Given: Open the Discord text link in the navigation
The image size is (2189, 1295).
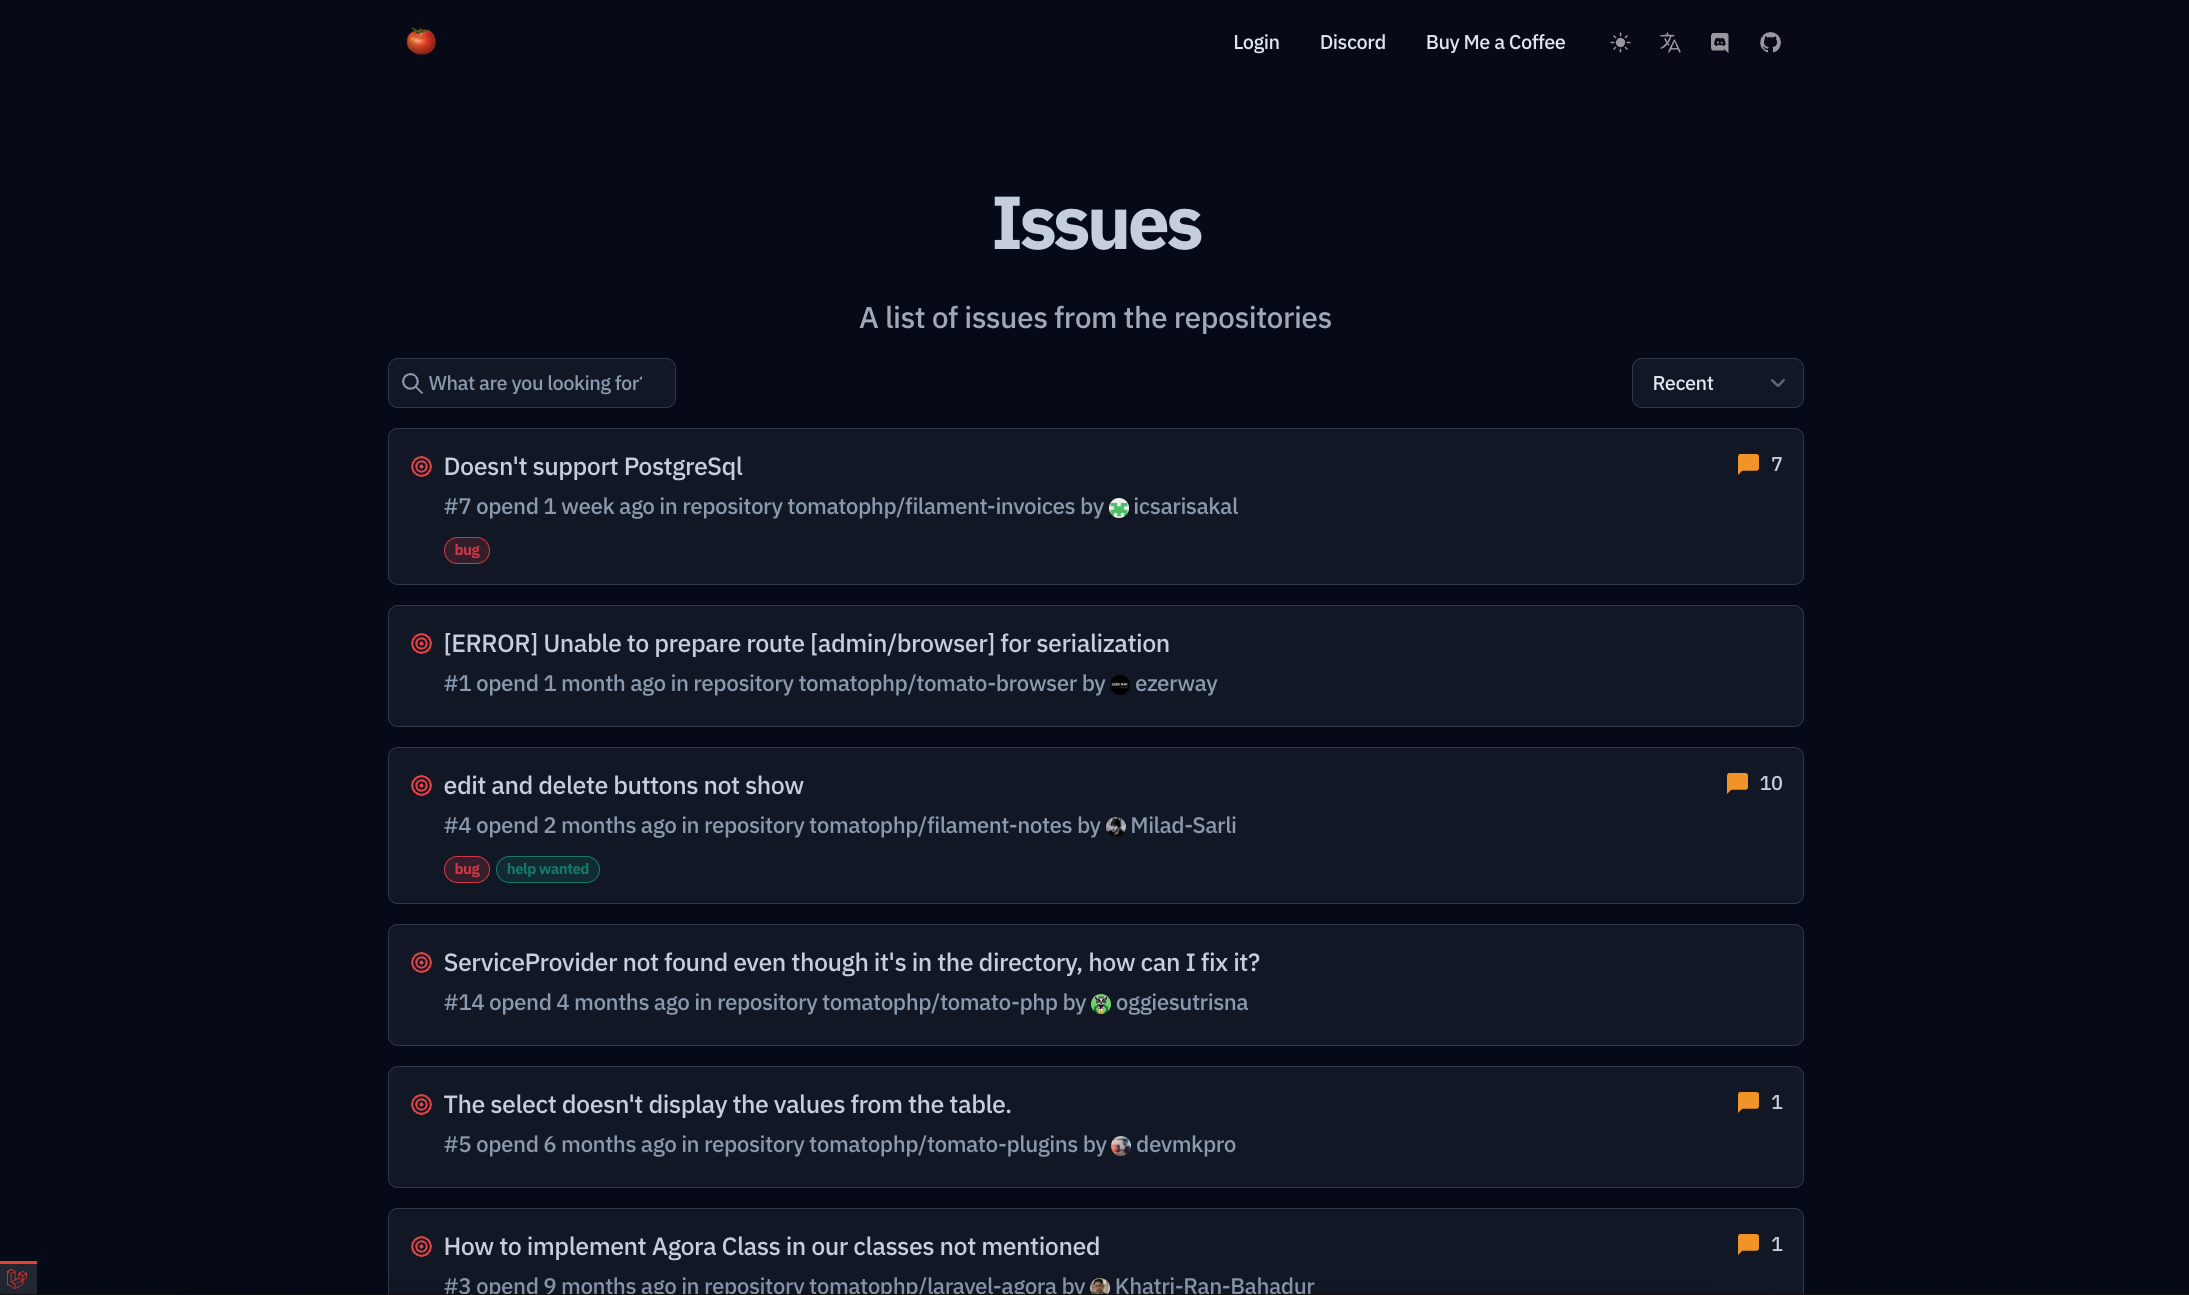Looking at the screenshot, I should point(1352,42).
